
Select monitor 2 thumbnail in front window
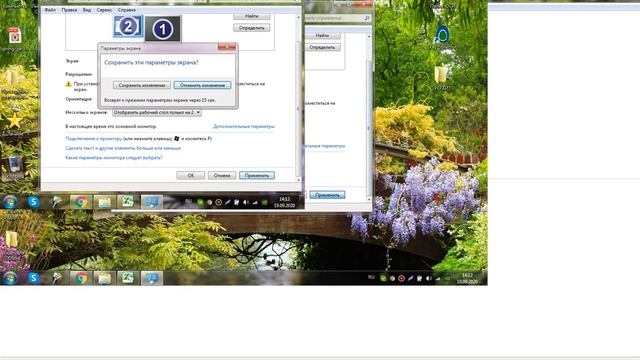(x=128, y=26)
